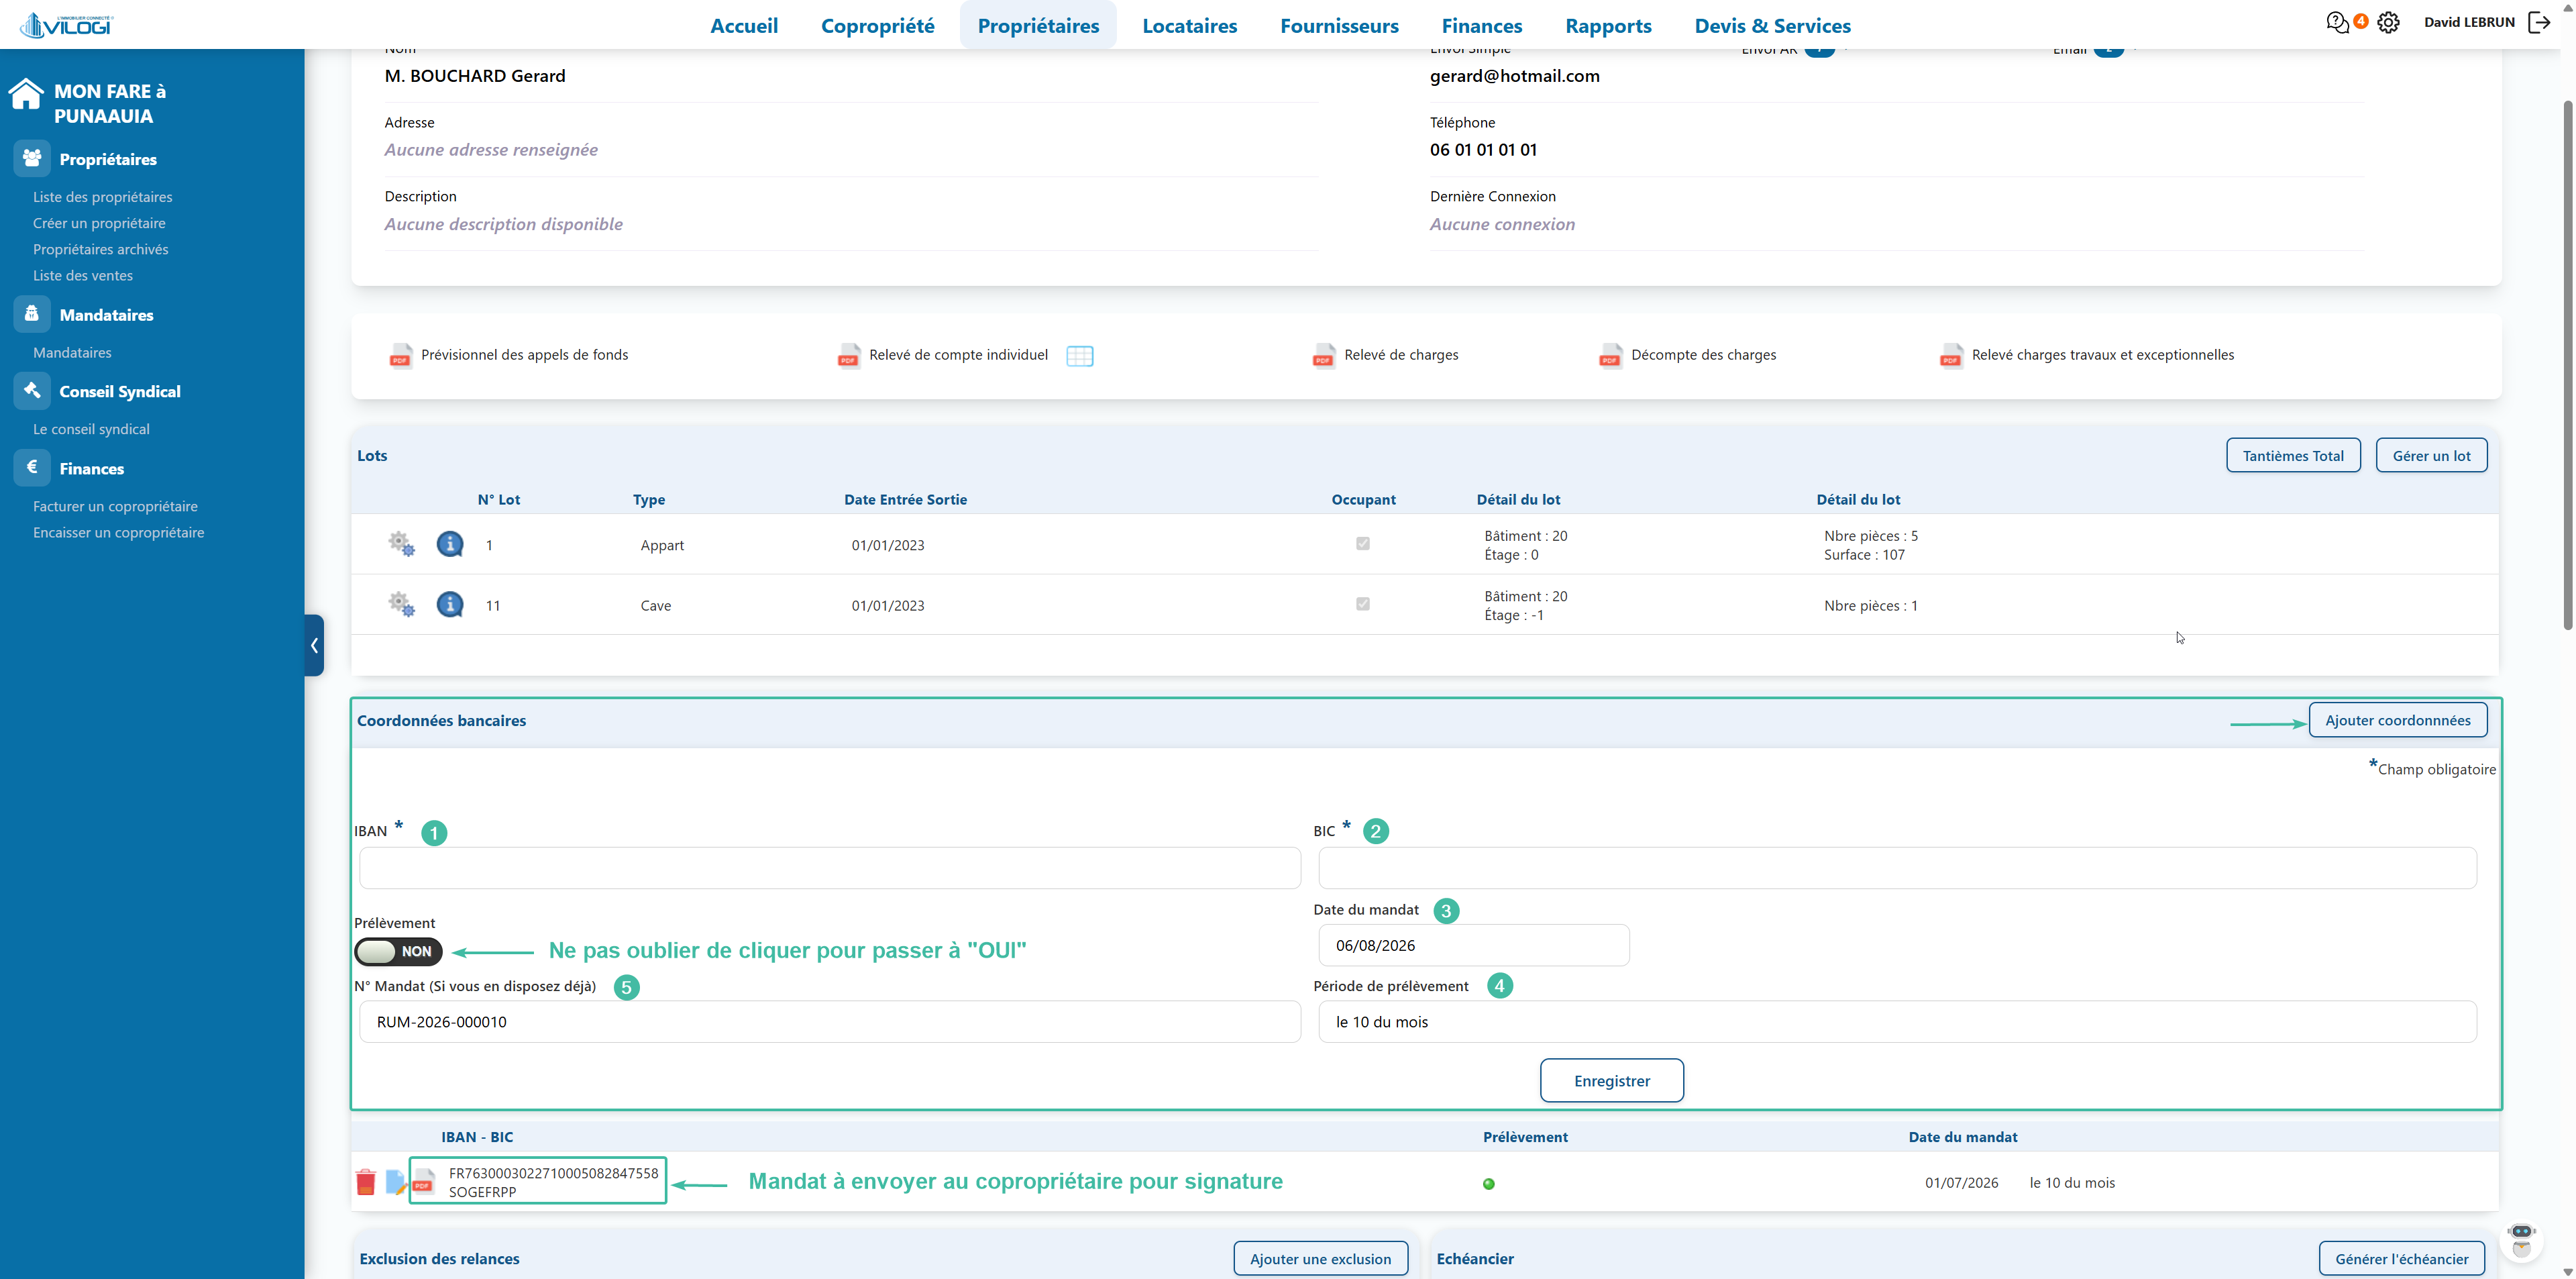Toggle Occupant checkbox for lot 1
This screenshot has height=1279, width=2576.
(x=1363, y=543)
